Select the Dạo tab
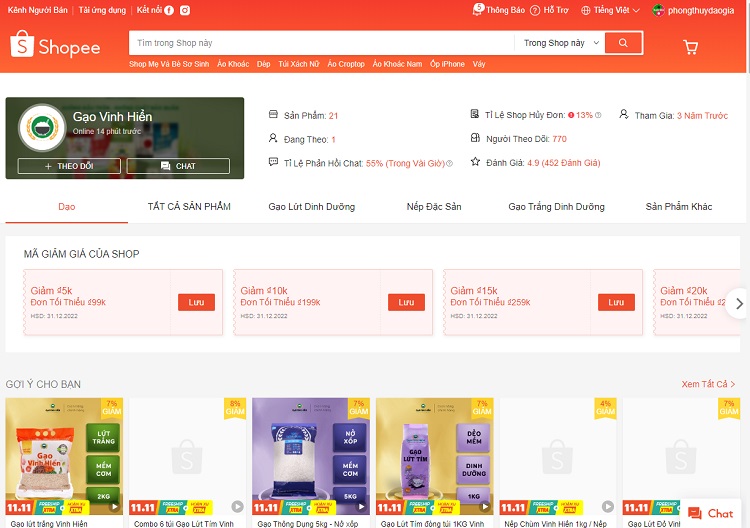Image resolution: width=750 pixels, height=528 pixels. [66, 207]
